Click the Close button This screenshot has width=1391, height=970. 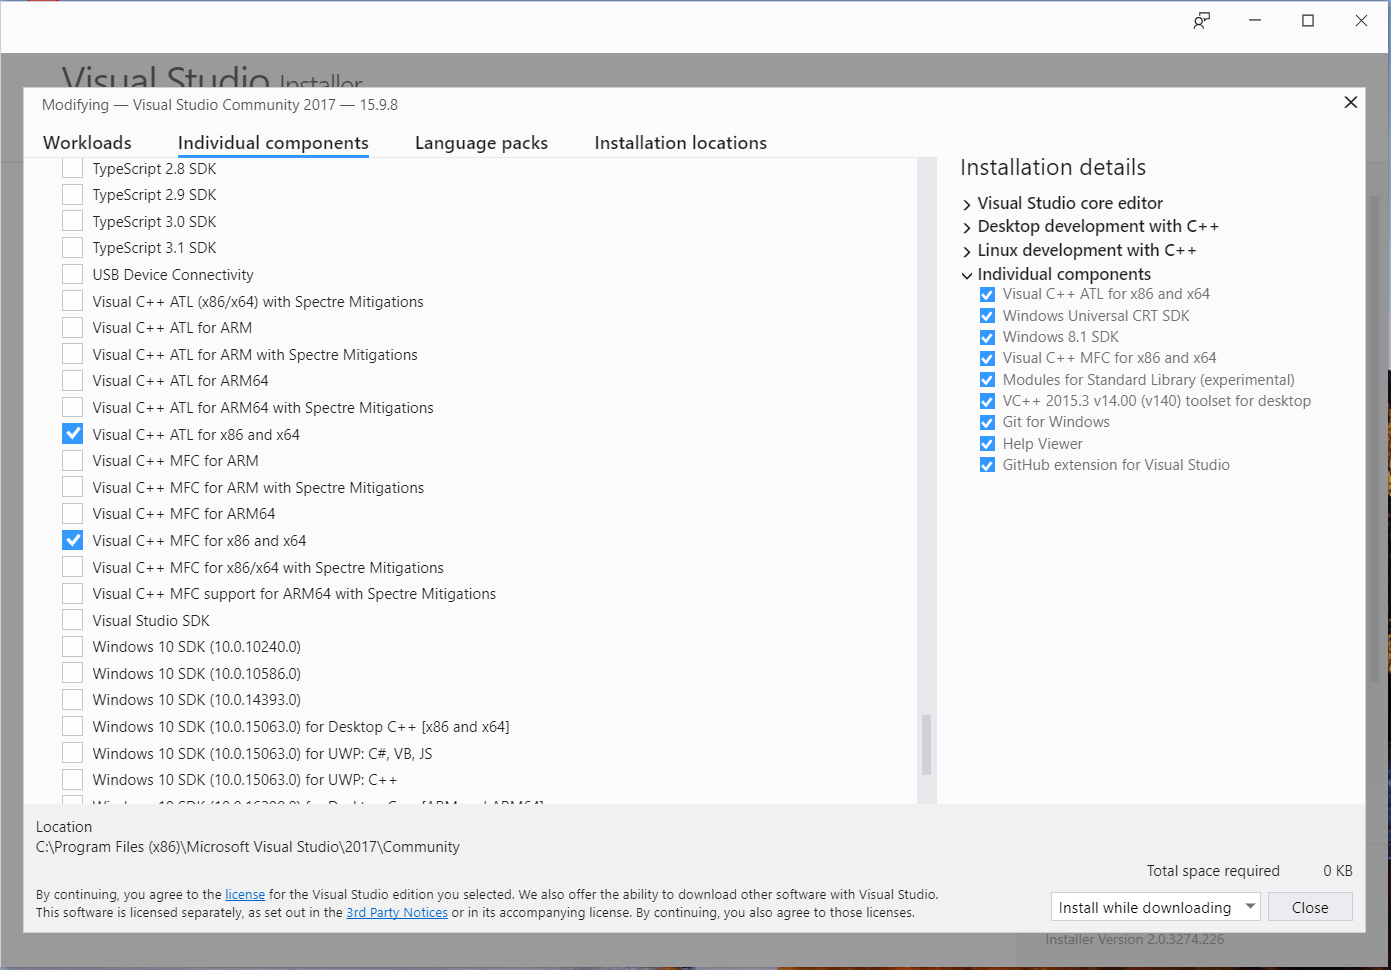pos(1309,907)
